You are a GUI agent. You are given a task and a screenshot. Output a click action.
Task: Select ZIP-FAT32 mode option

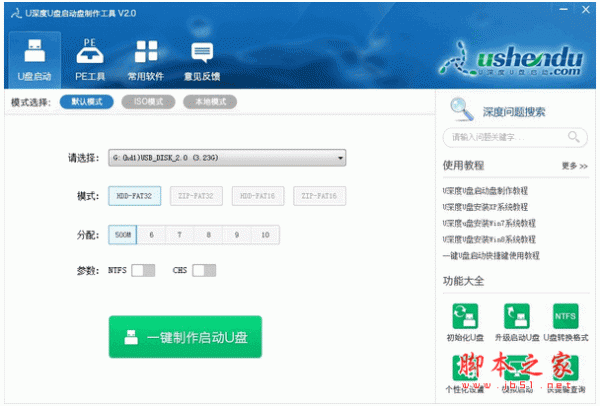tap(196, 196)
